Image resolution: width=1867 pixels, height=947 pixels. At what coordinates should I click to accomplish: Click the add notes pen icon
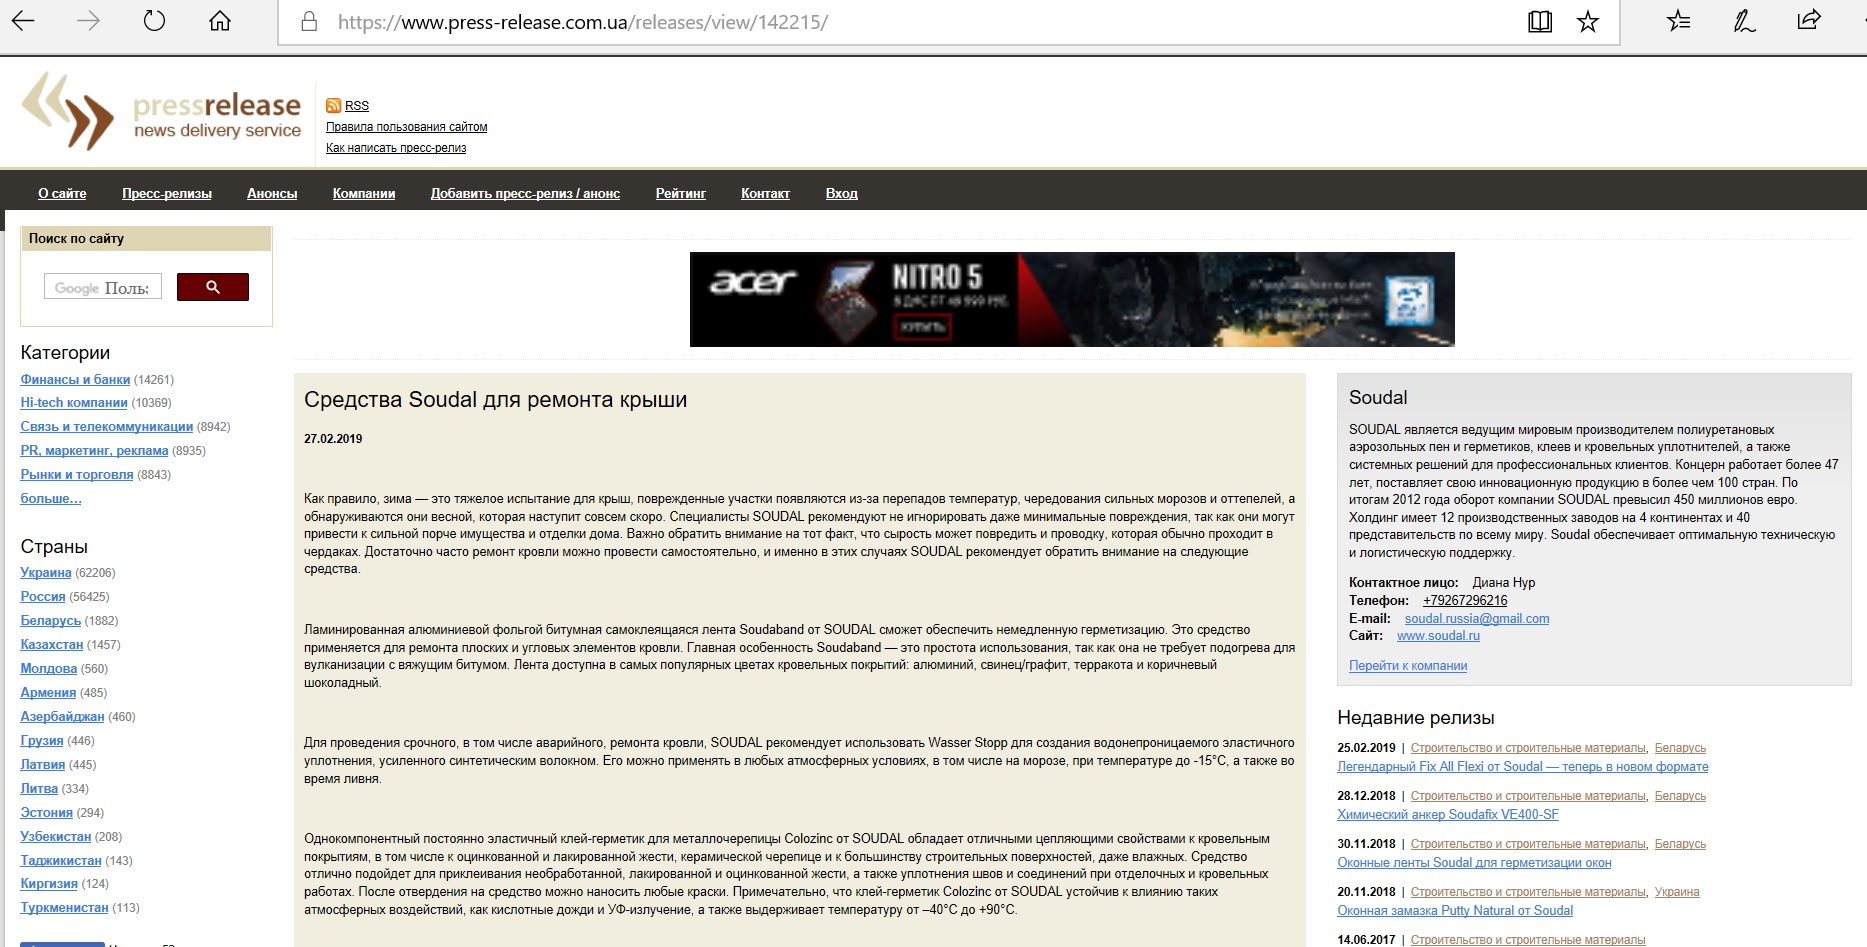[x=1744, y=21]
